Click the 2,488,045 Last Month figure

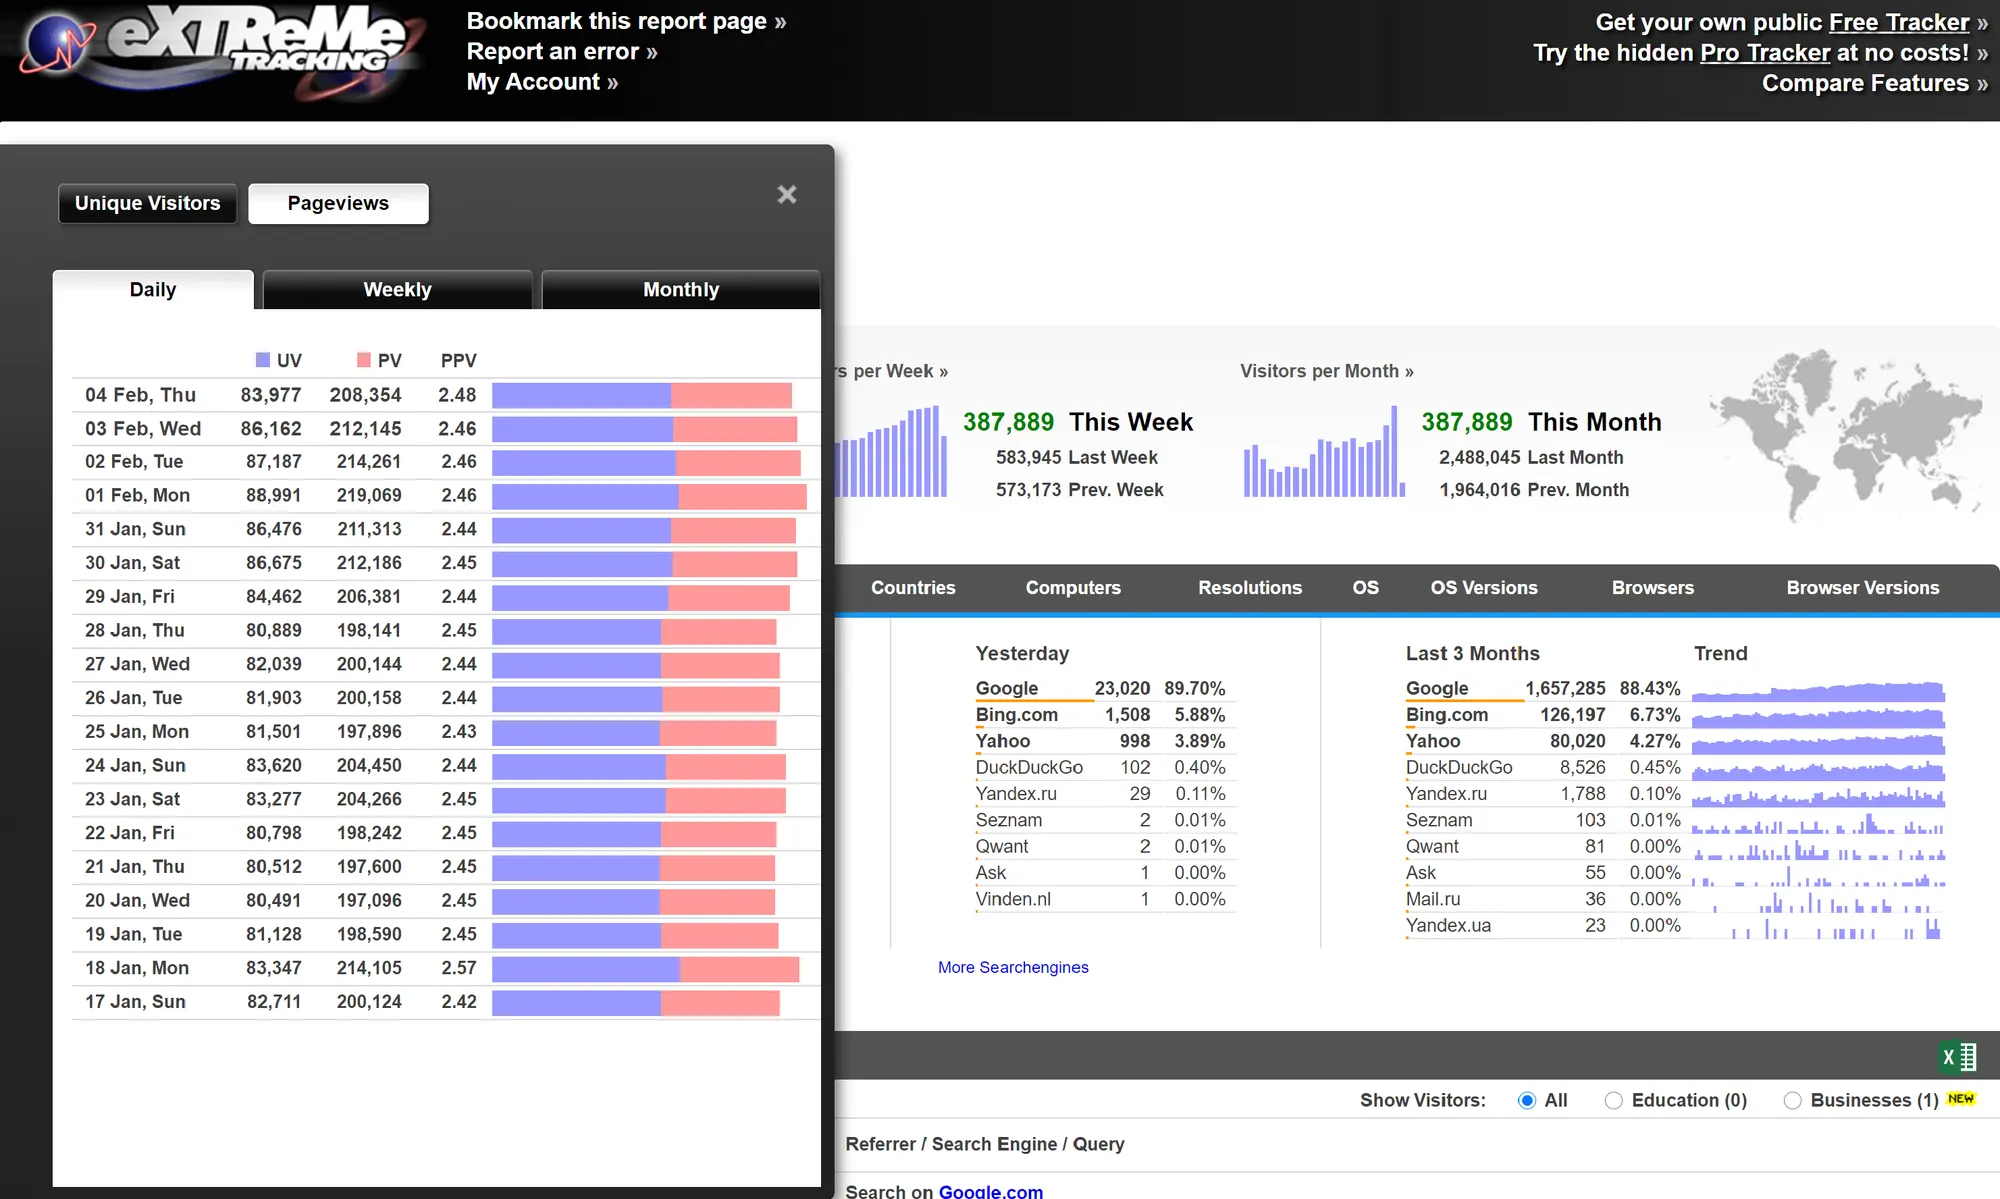coord(1480,457)
